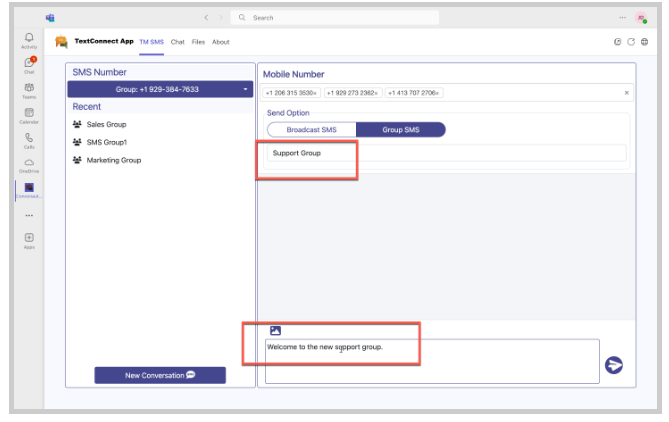The image size is (669, 422).
Task: Open the Sales Group conversation
Action: click(106, 125)
